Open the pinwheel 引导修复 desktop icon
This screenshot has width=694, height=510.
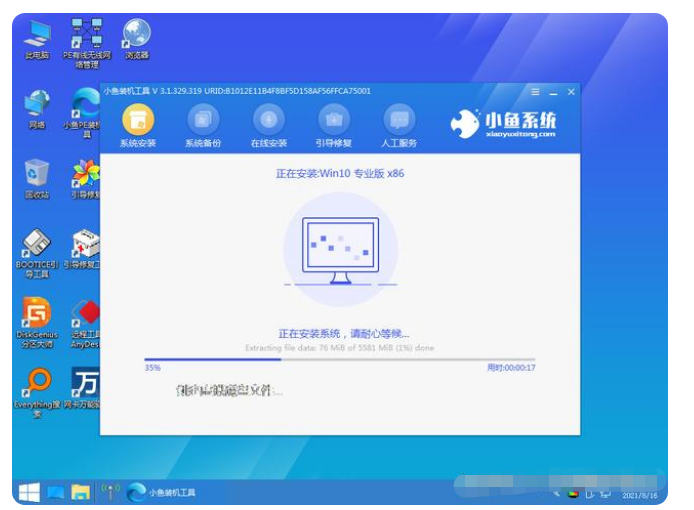85,179
